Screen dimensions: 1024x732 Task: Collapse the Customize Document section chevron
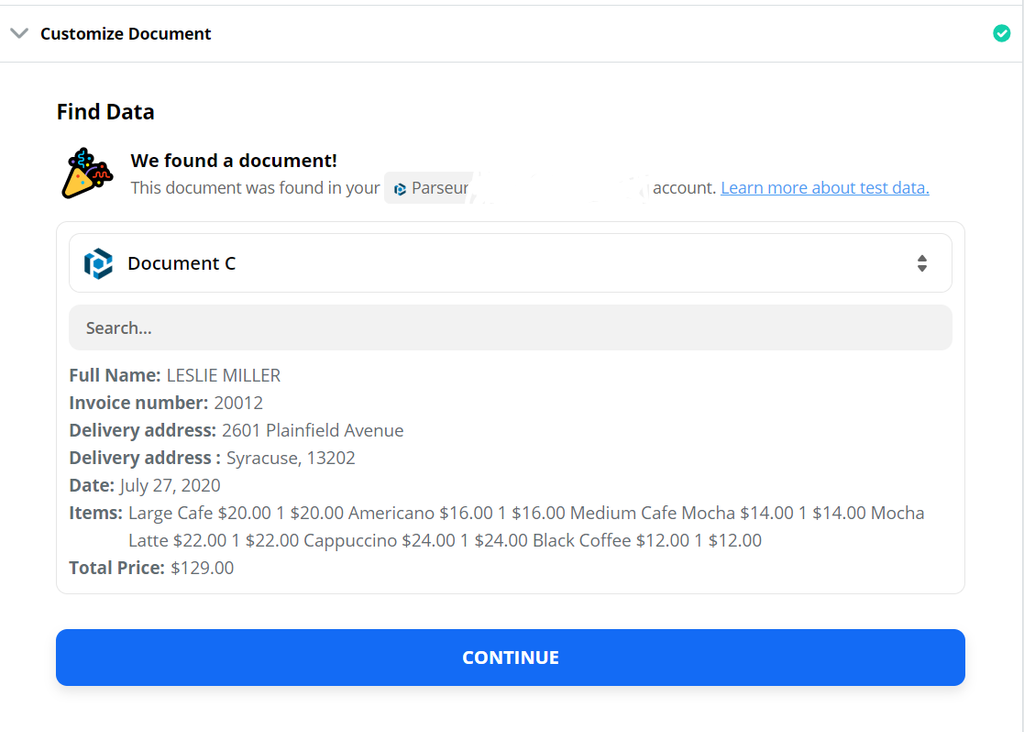[x=19, y=33]
